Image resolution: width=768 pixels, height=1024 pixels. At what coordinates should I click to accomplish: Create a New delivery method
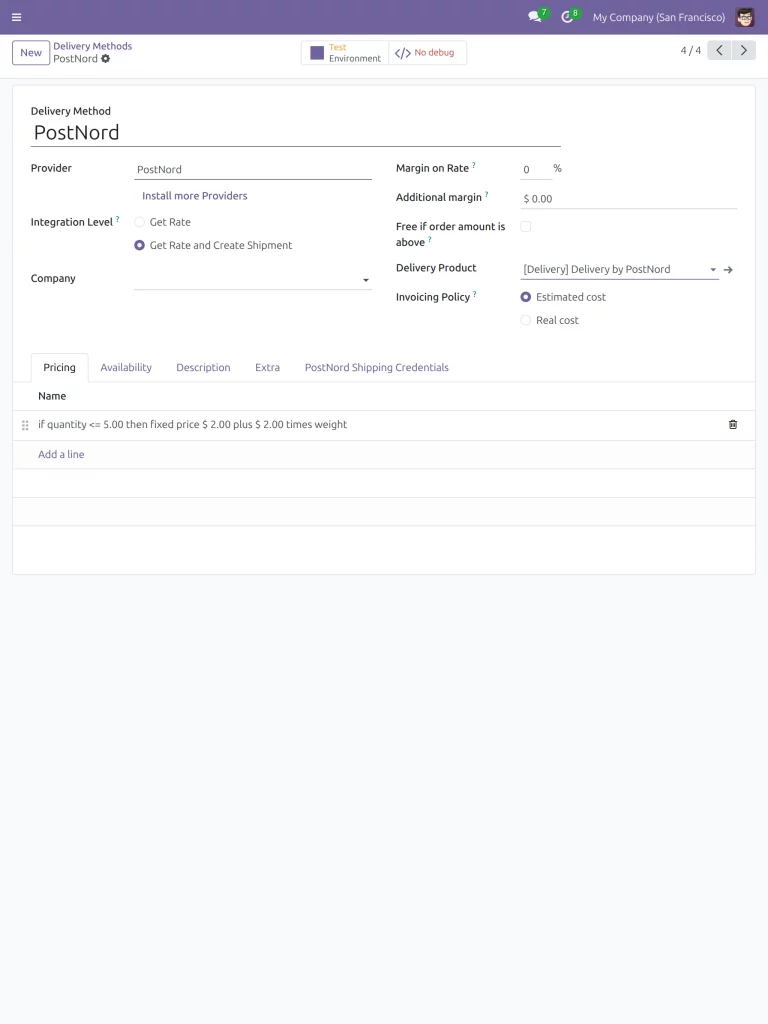tap(31, 53)
